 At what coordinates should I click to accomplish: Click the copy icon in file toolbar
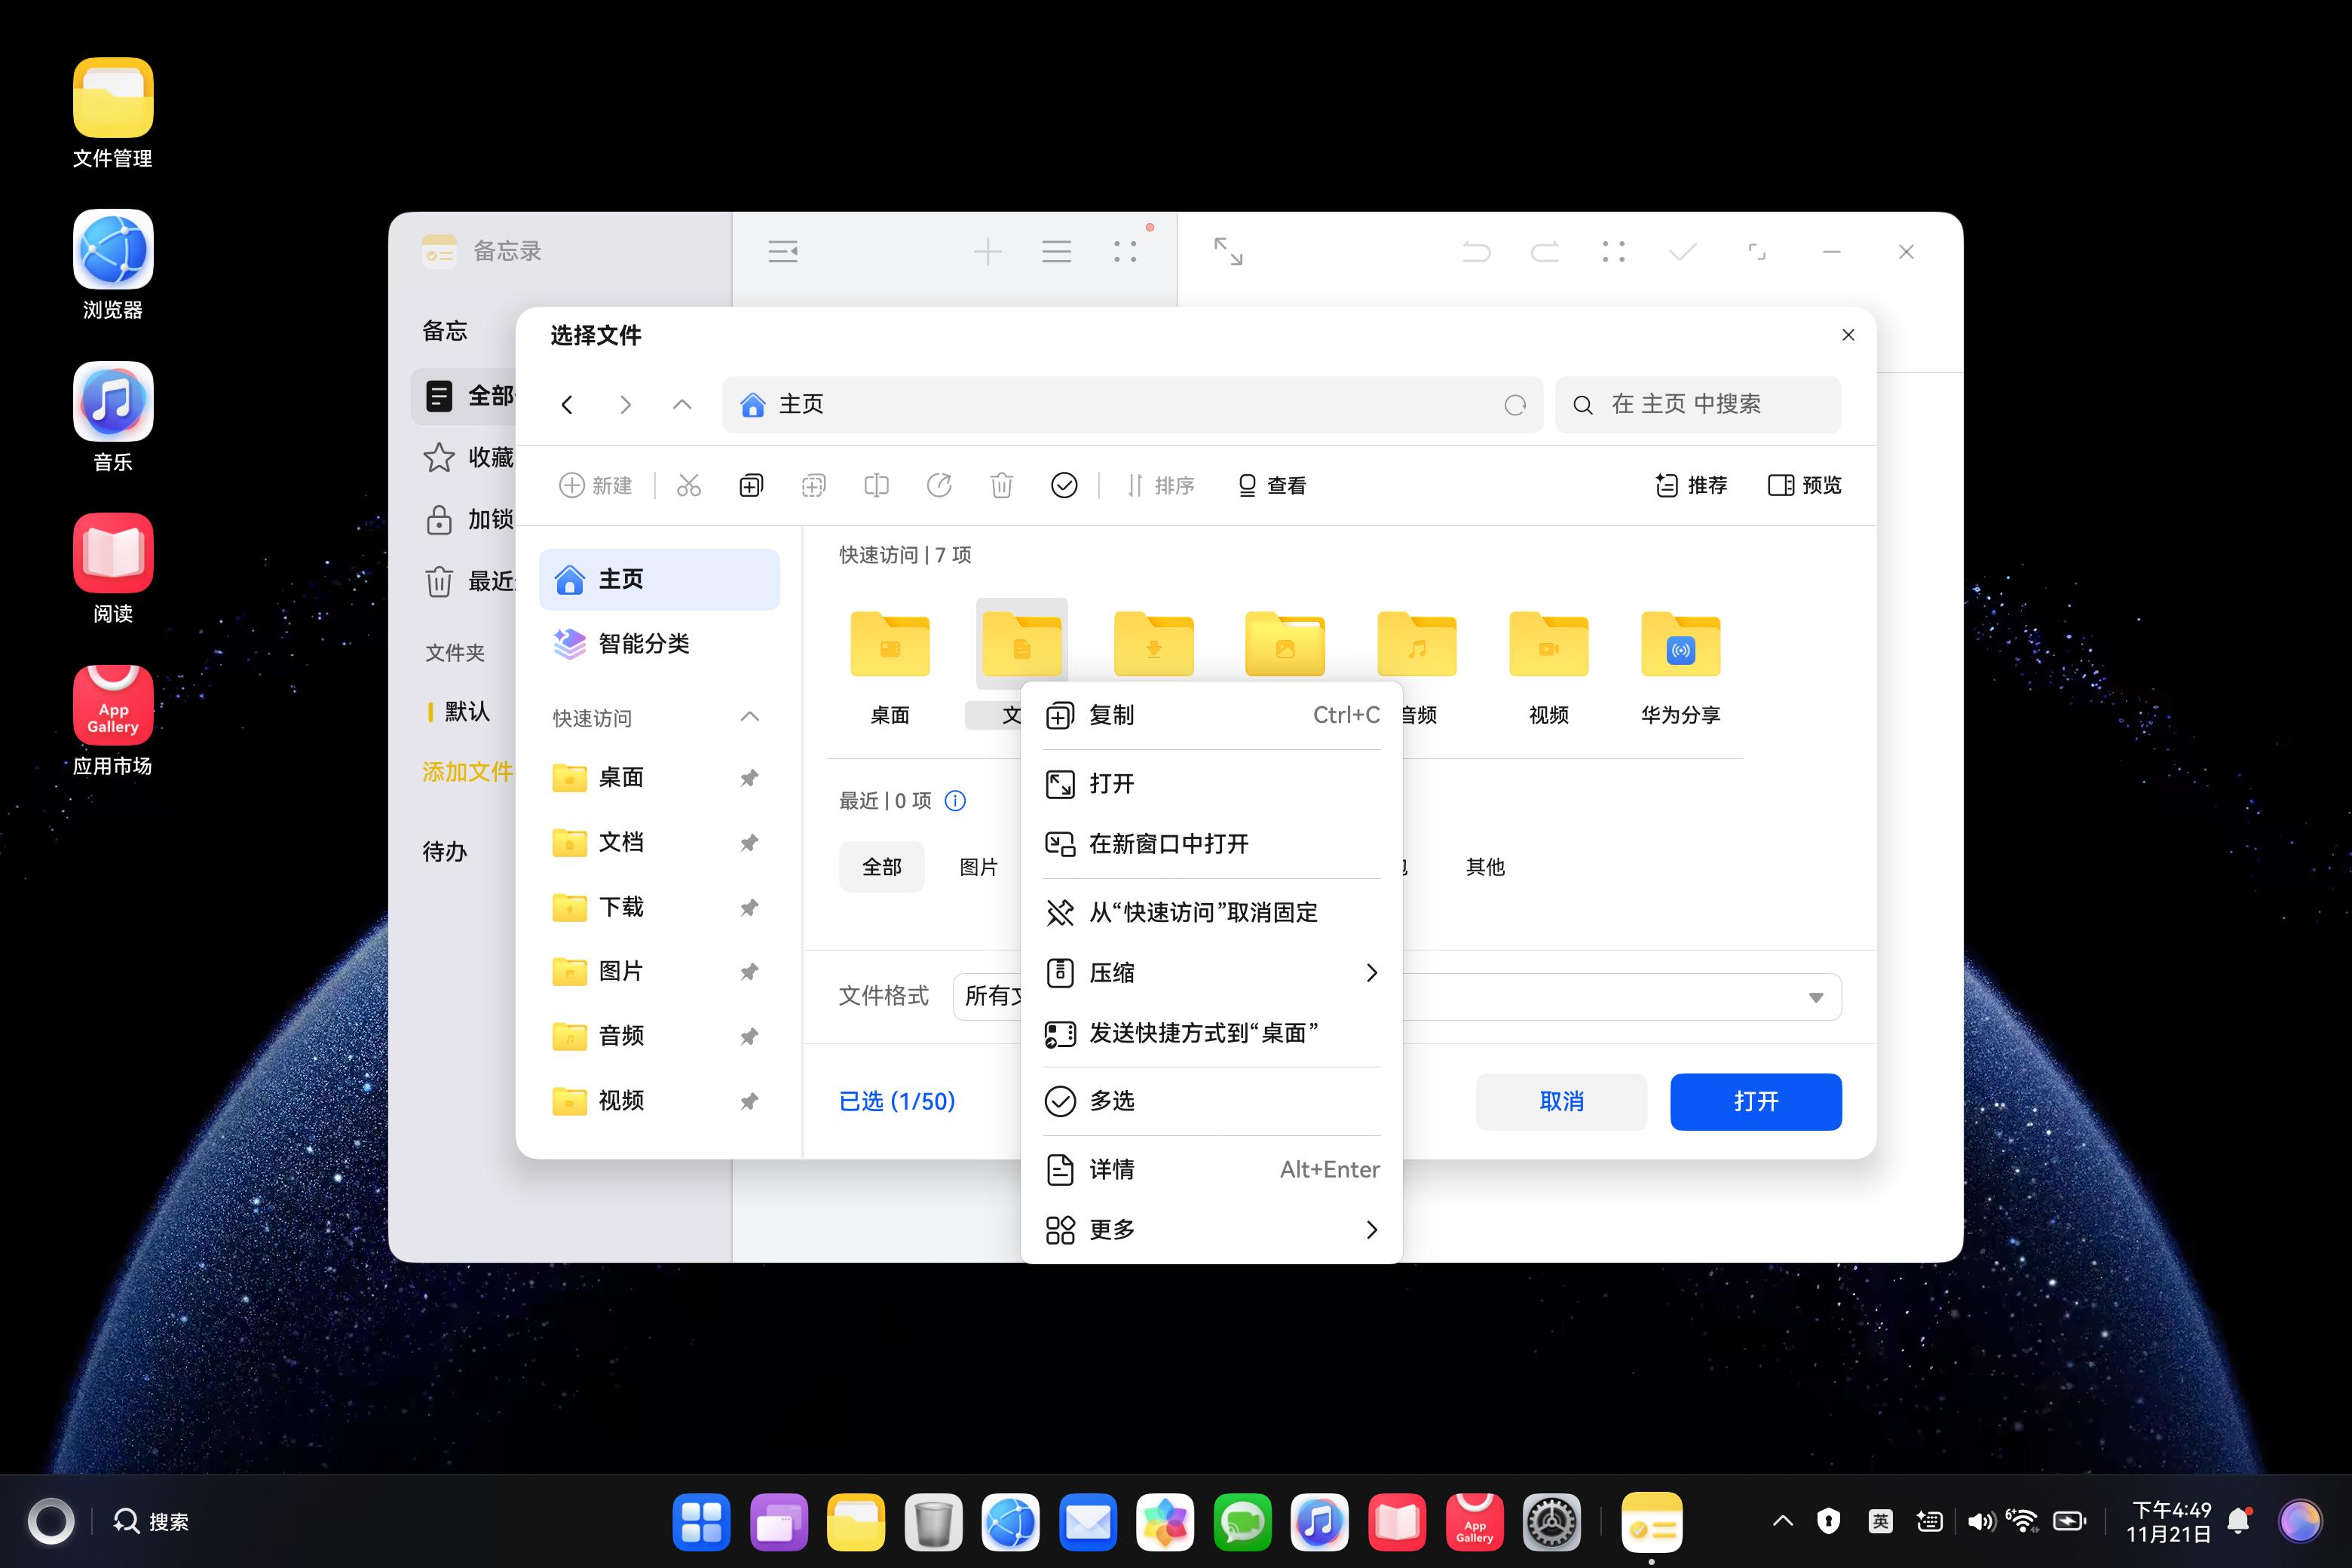pyautogui.click(x=751, y=486)
